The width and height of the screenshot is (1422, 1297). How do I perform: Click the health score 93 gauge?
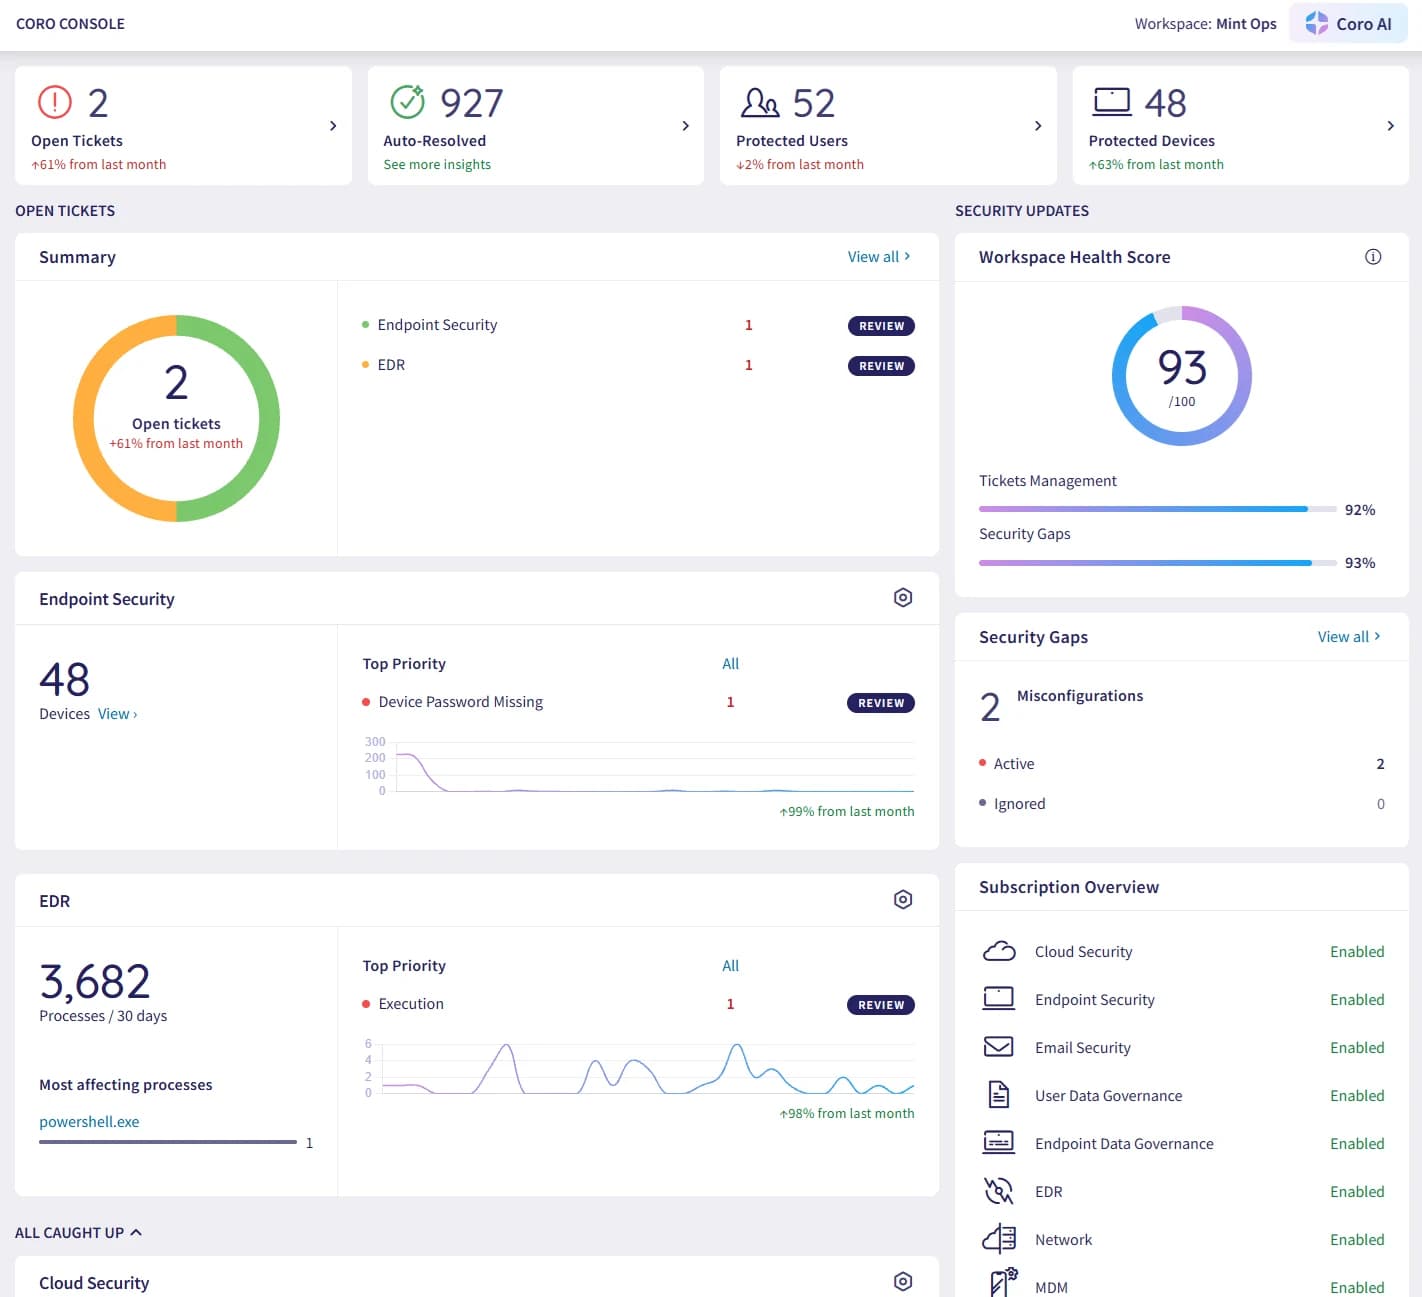tap(1182, 376)
